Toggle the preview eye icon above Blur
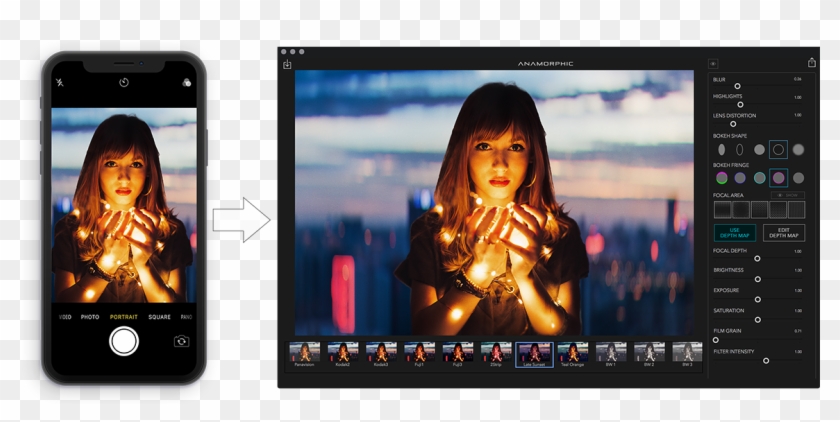This screenshot has width=840, height=422. 713,63
